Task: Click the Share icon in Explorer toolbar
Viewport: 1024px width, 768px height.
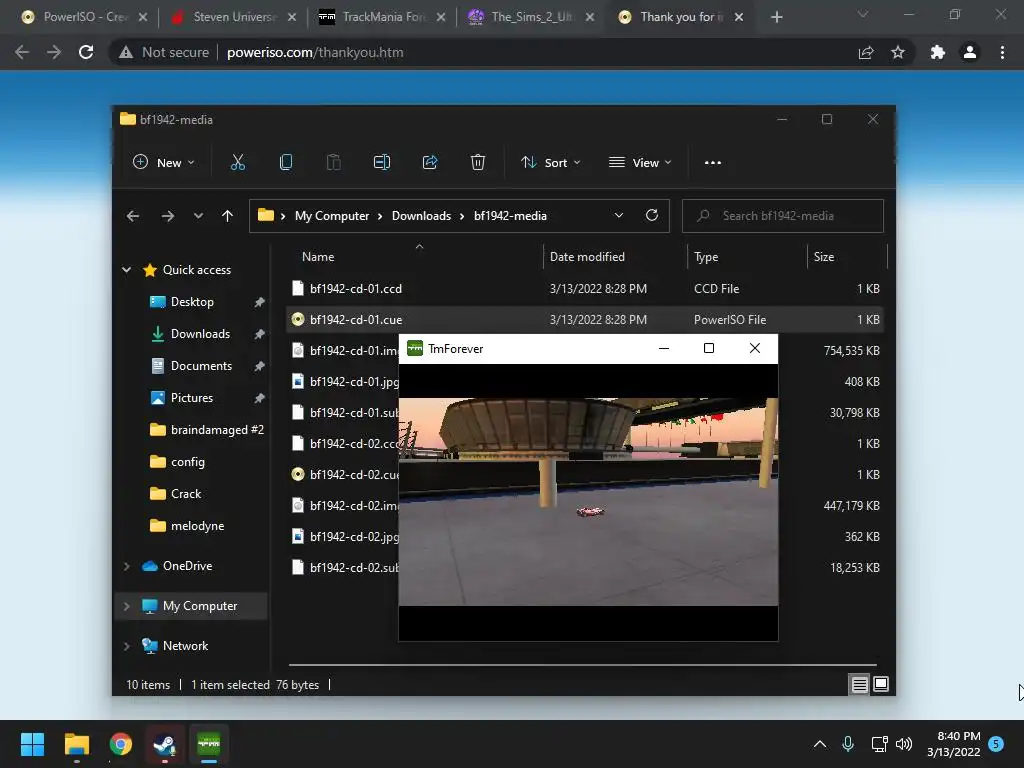Action: pyautogui.click(x=430, y=163)
